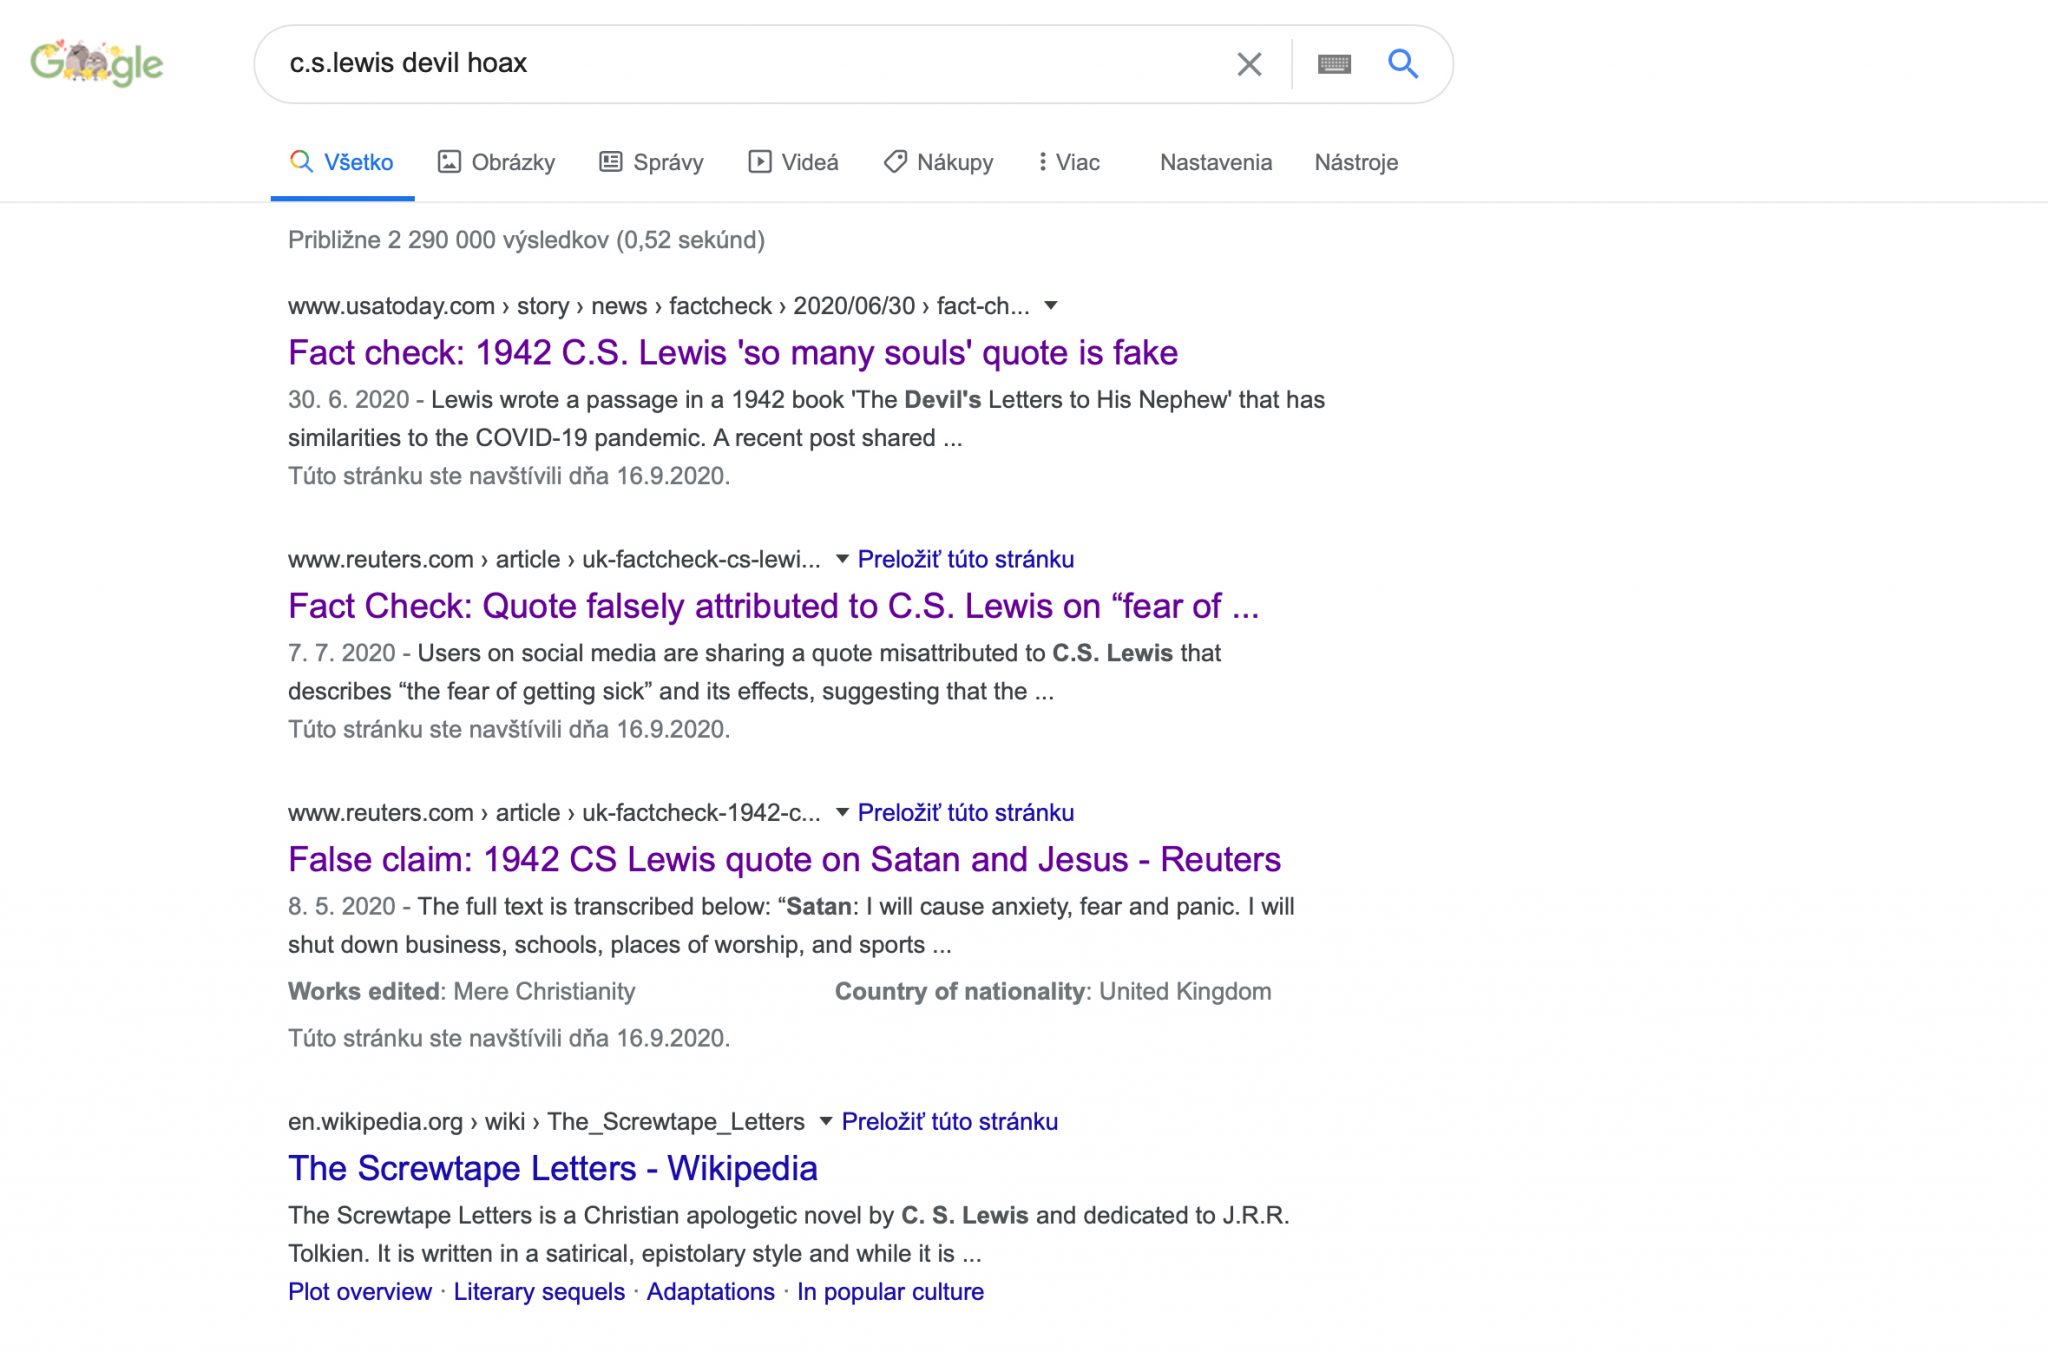The width and height of the screenshot is (2048, 1352).
Task: Expand dropdown arrow next to uk-factcheck-1942-c URL
Action: [842, 812]
